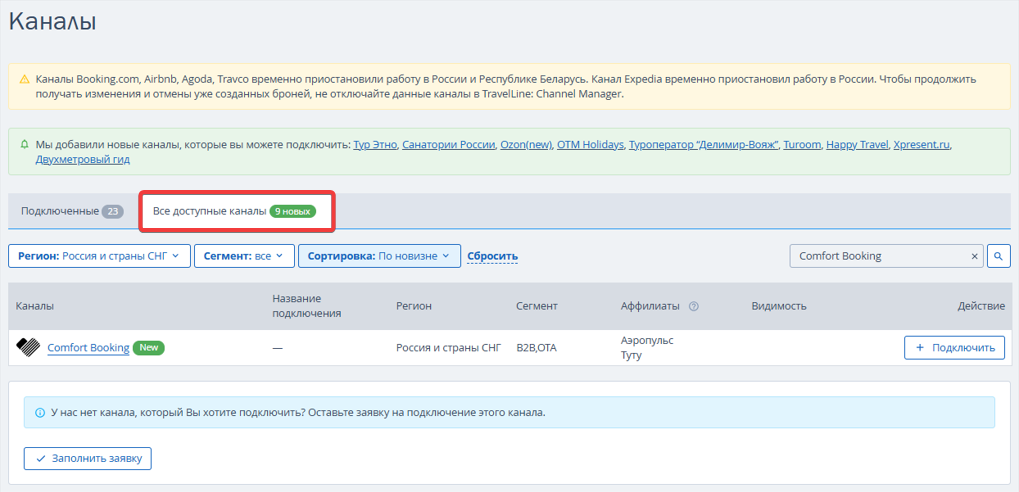Click the search magnifier button

[999, 256]
